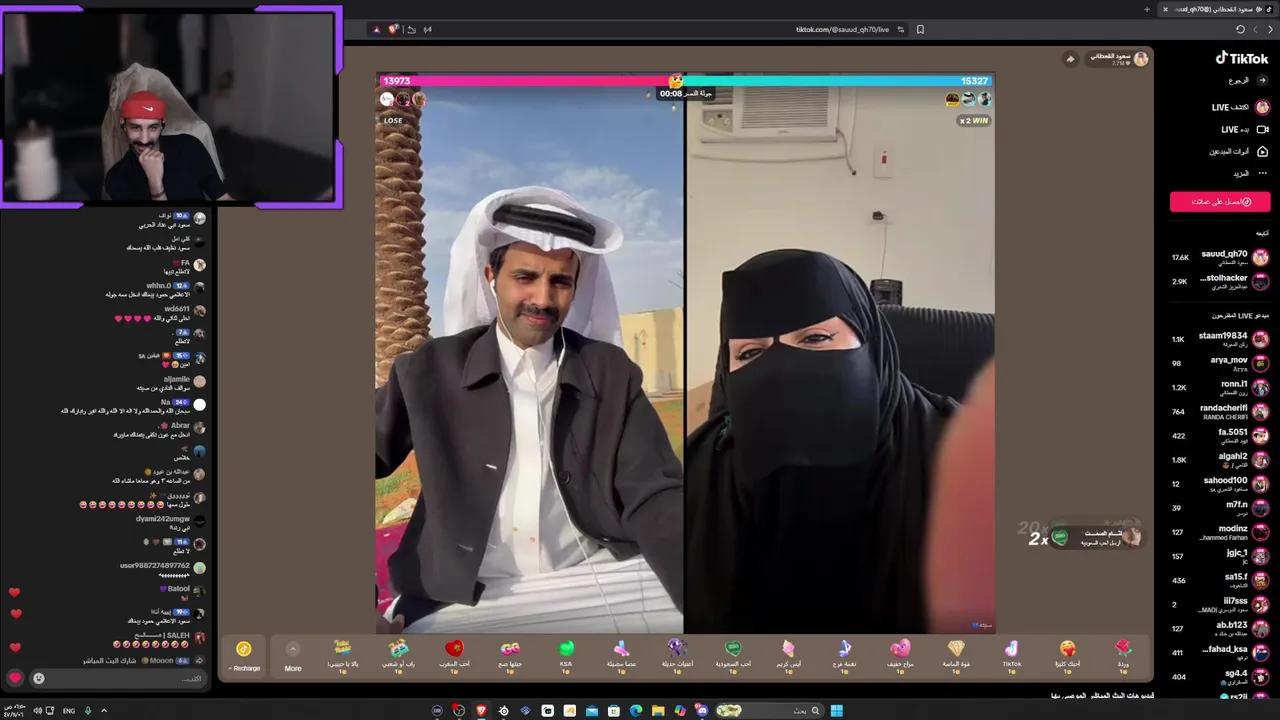Viewport: 1280px width, 720px height.
Task: Send the red Morocco heart gift
Action: [454, 655]
